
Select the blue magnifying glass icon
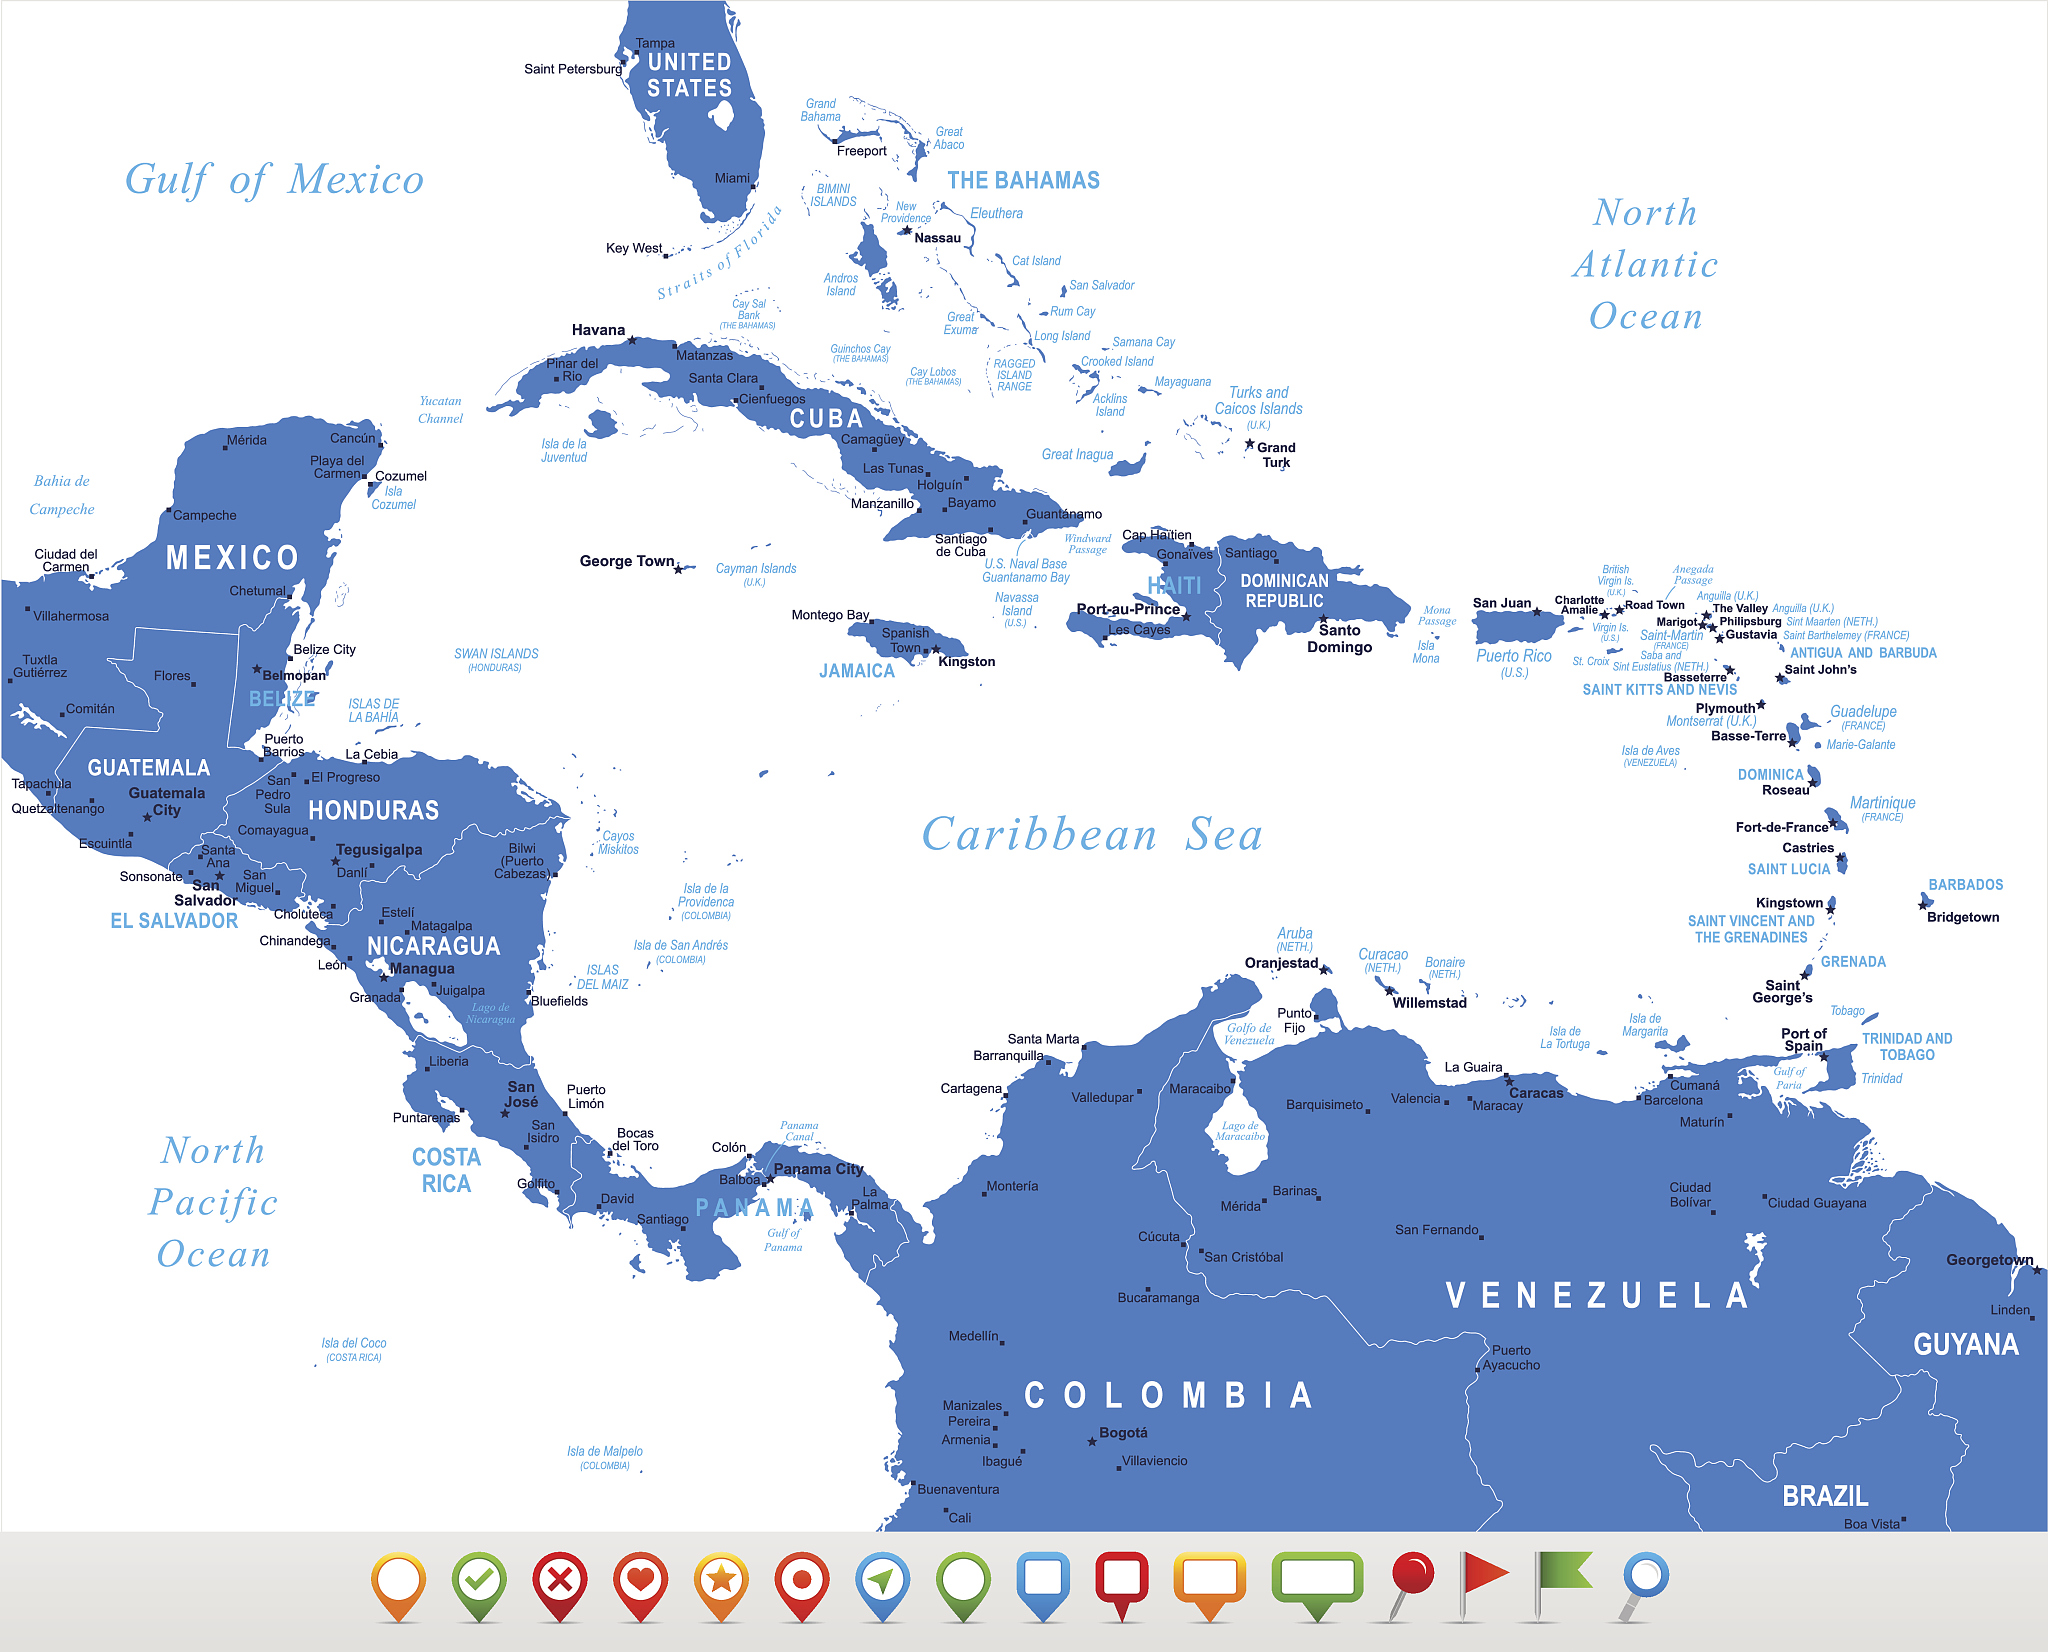point(1643,1587)
